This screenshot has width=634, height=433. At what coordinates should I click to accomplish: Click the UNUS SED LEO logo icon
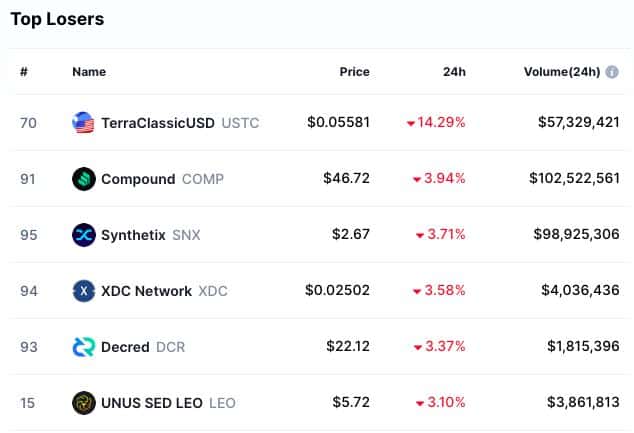tap(84, 403)
